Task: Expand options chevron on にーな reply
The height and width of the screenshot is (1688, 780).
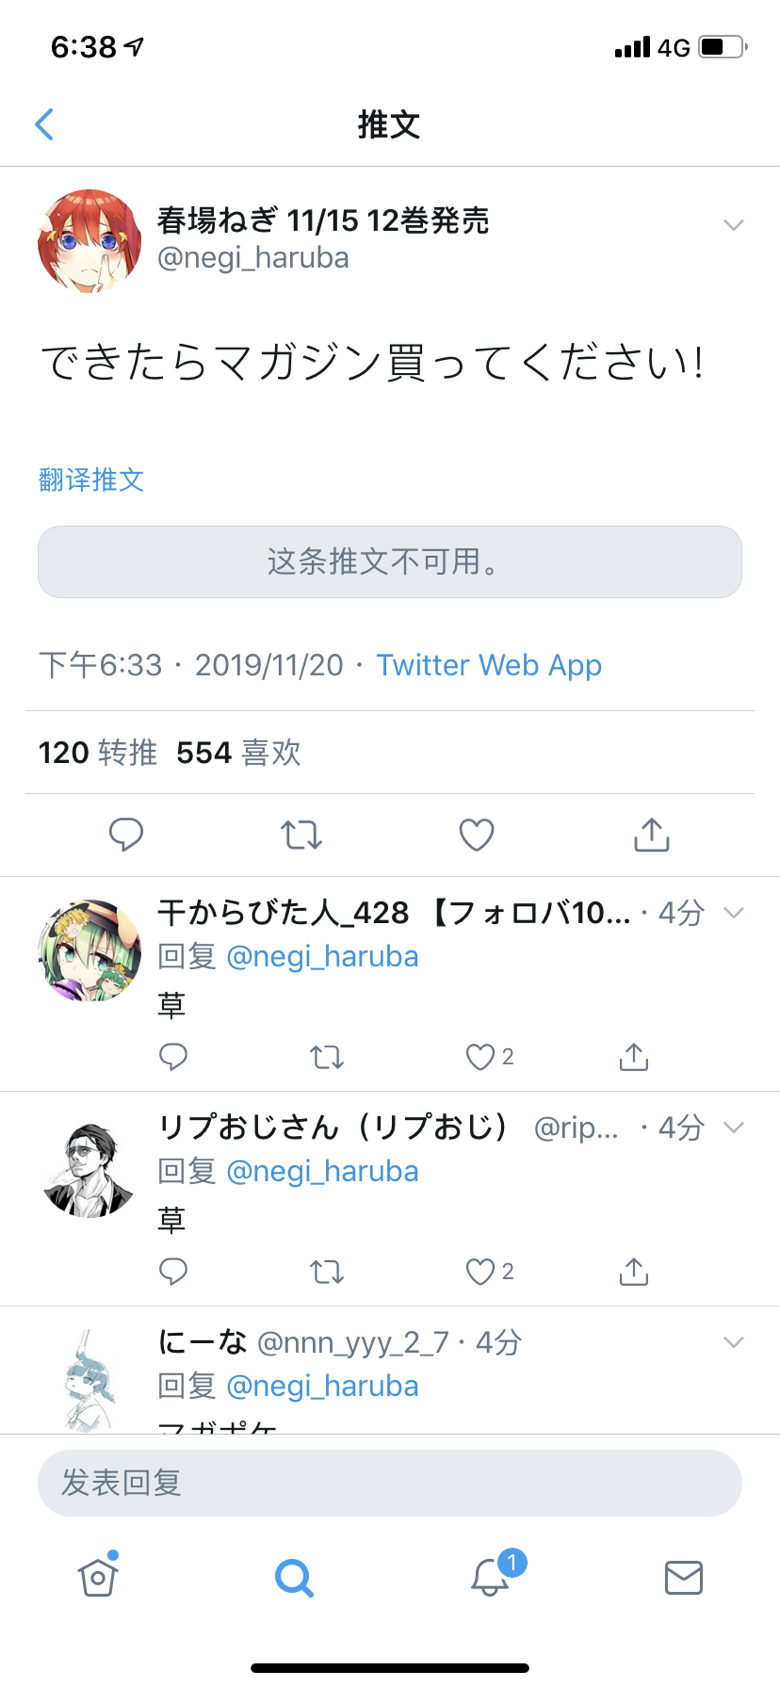Action: tap(734, 1342)
